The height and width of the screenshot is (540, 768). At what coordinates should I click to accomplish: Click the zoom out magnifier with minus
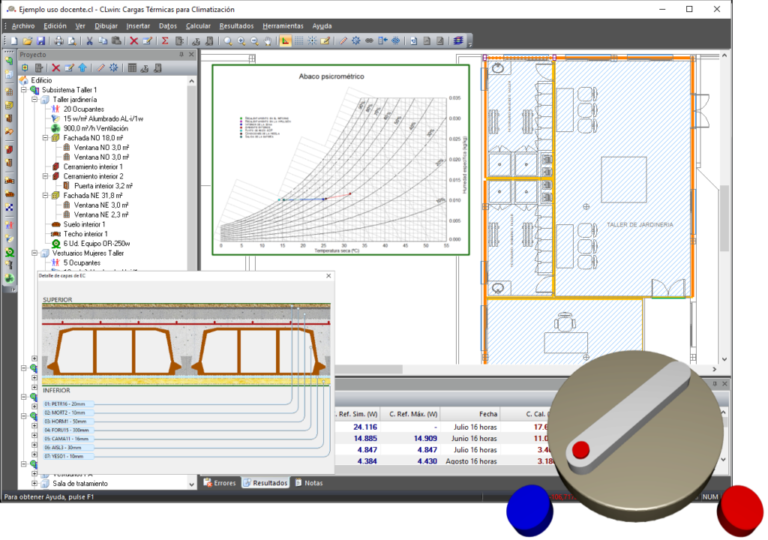(255, 41)
